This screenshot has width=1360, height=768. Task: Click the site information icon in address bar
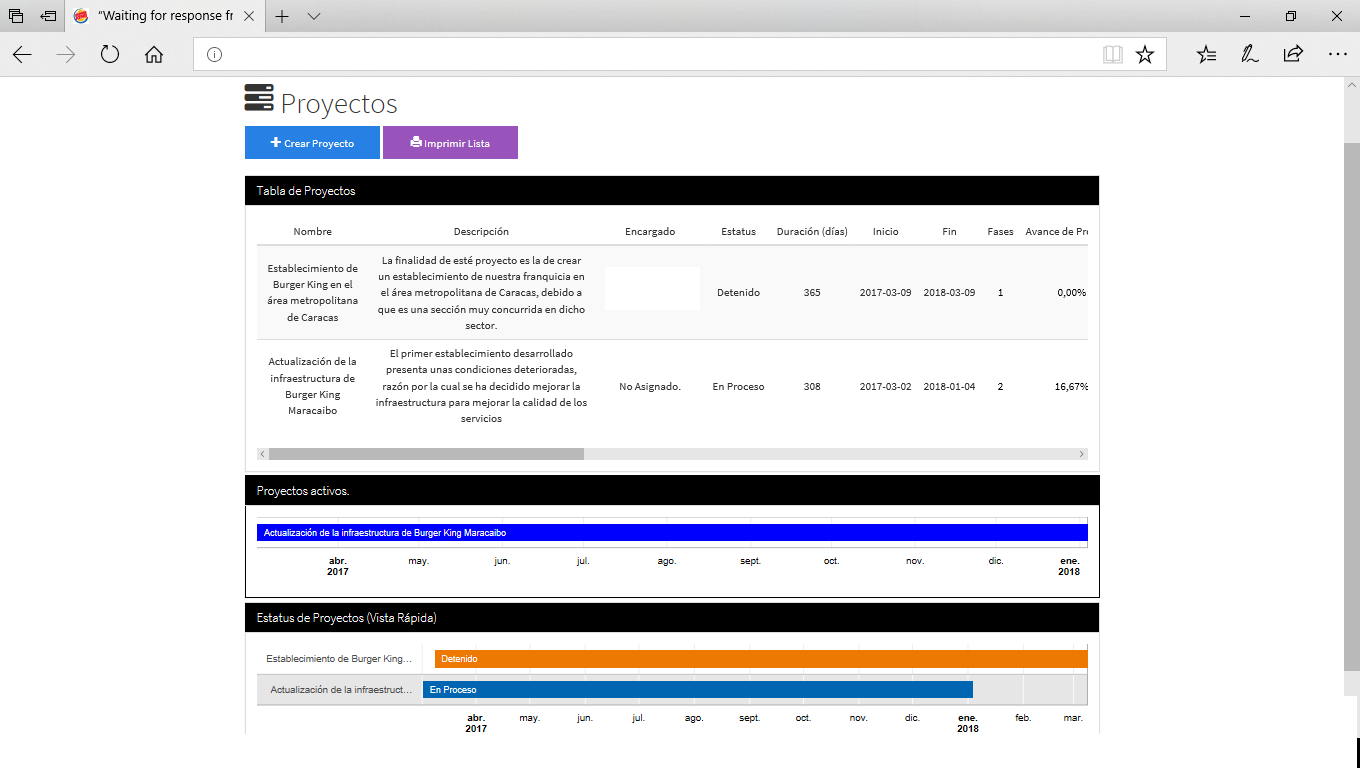tap(214, 54)
